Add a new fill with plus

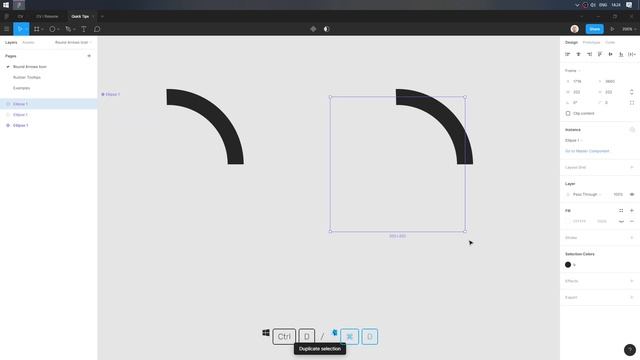click(x=632, y=211)
